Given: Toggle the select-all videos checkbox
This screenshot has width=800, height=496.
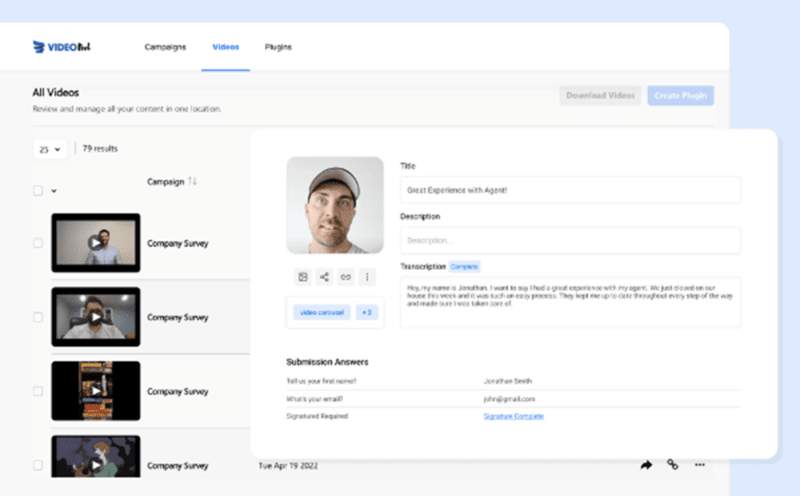Looking at the screenshot, I should (38, 190).
